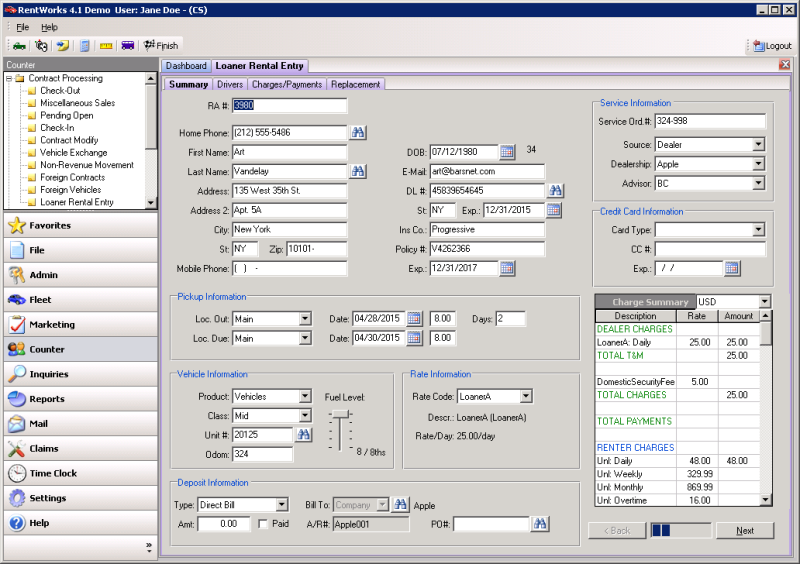800x564 pixels.
Task: Switch to the Drivers tab
Action: pyautogui.click(x=230, y=84)
